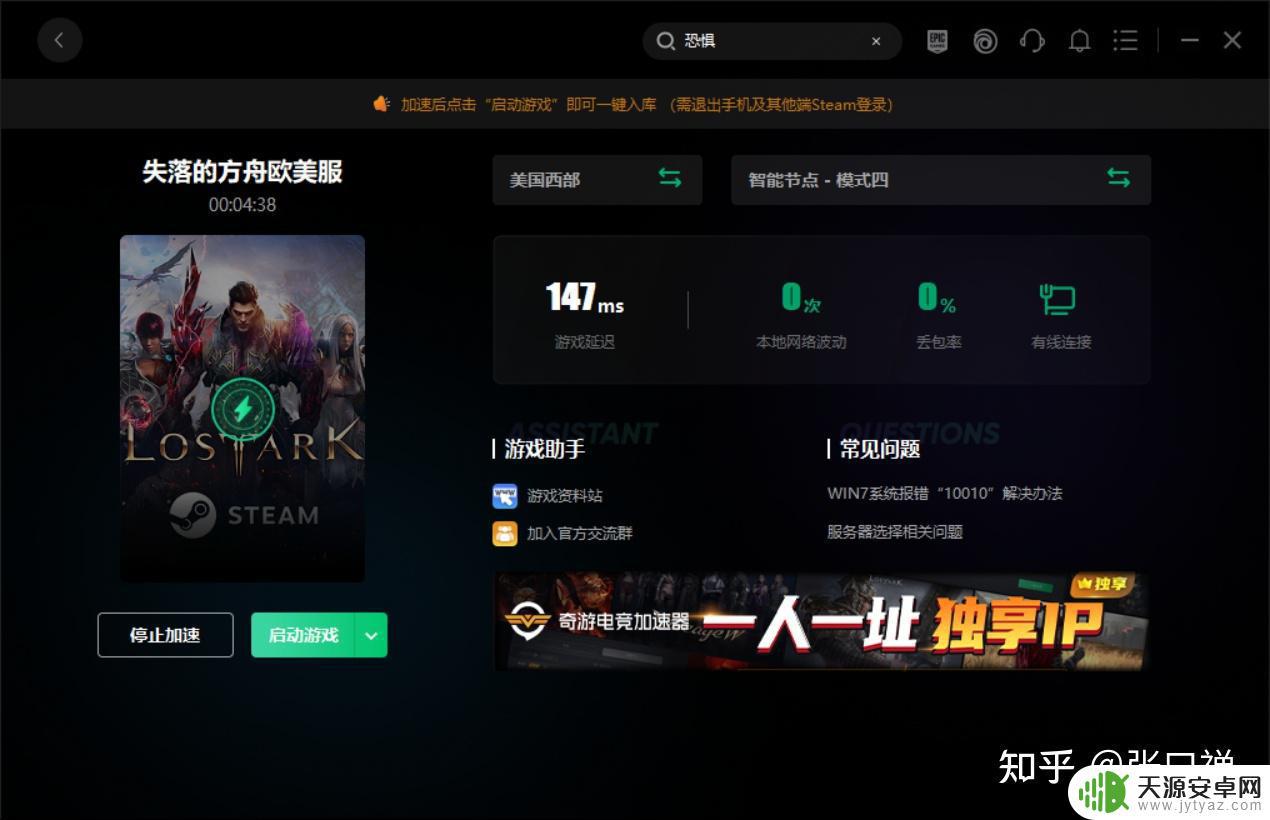The width and height of the screenshot is (1270, 820).
Task: Minimize the accelerator window
Action: (x=1189, y=41)
